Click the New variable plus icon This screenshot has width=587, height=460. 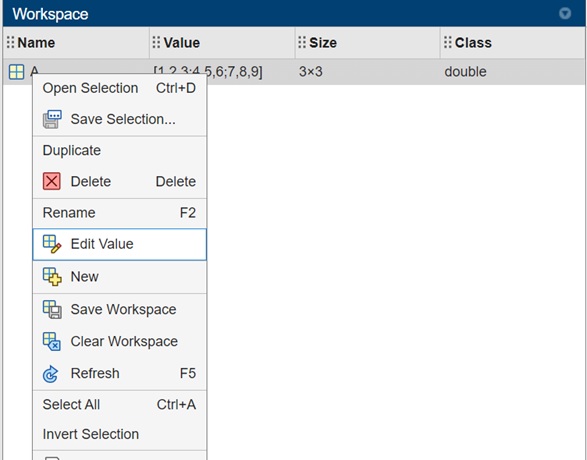52,277
